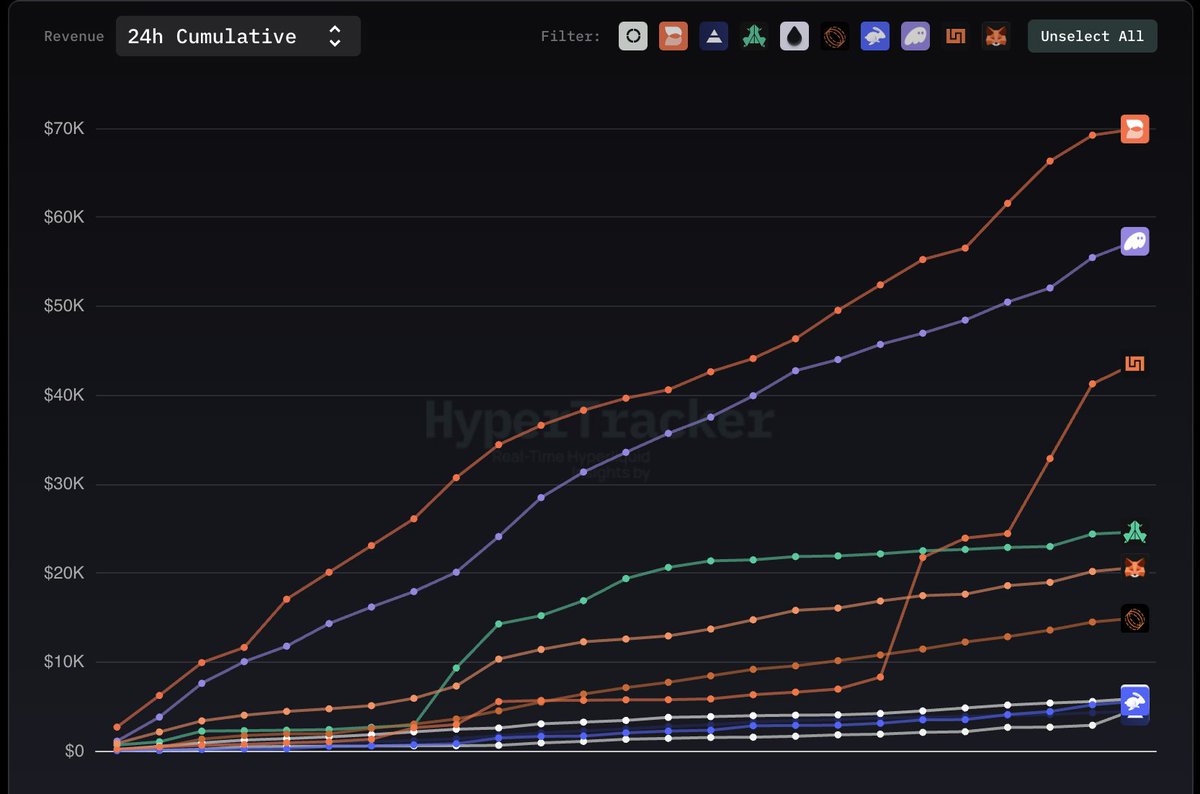Toggle the white ring icon filter

click(633, 37)
